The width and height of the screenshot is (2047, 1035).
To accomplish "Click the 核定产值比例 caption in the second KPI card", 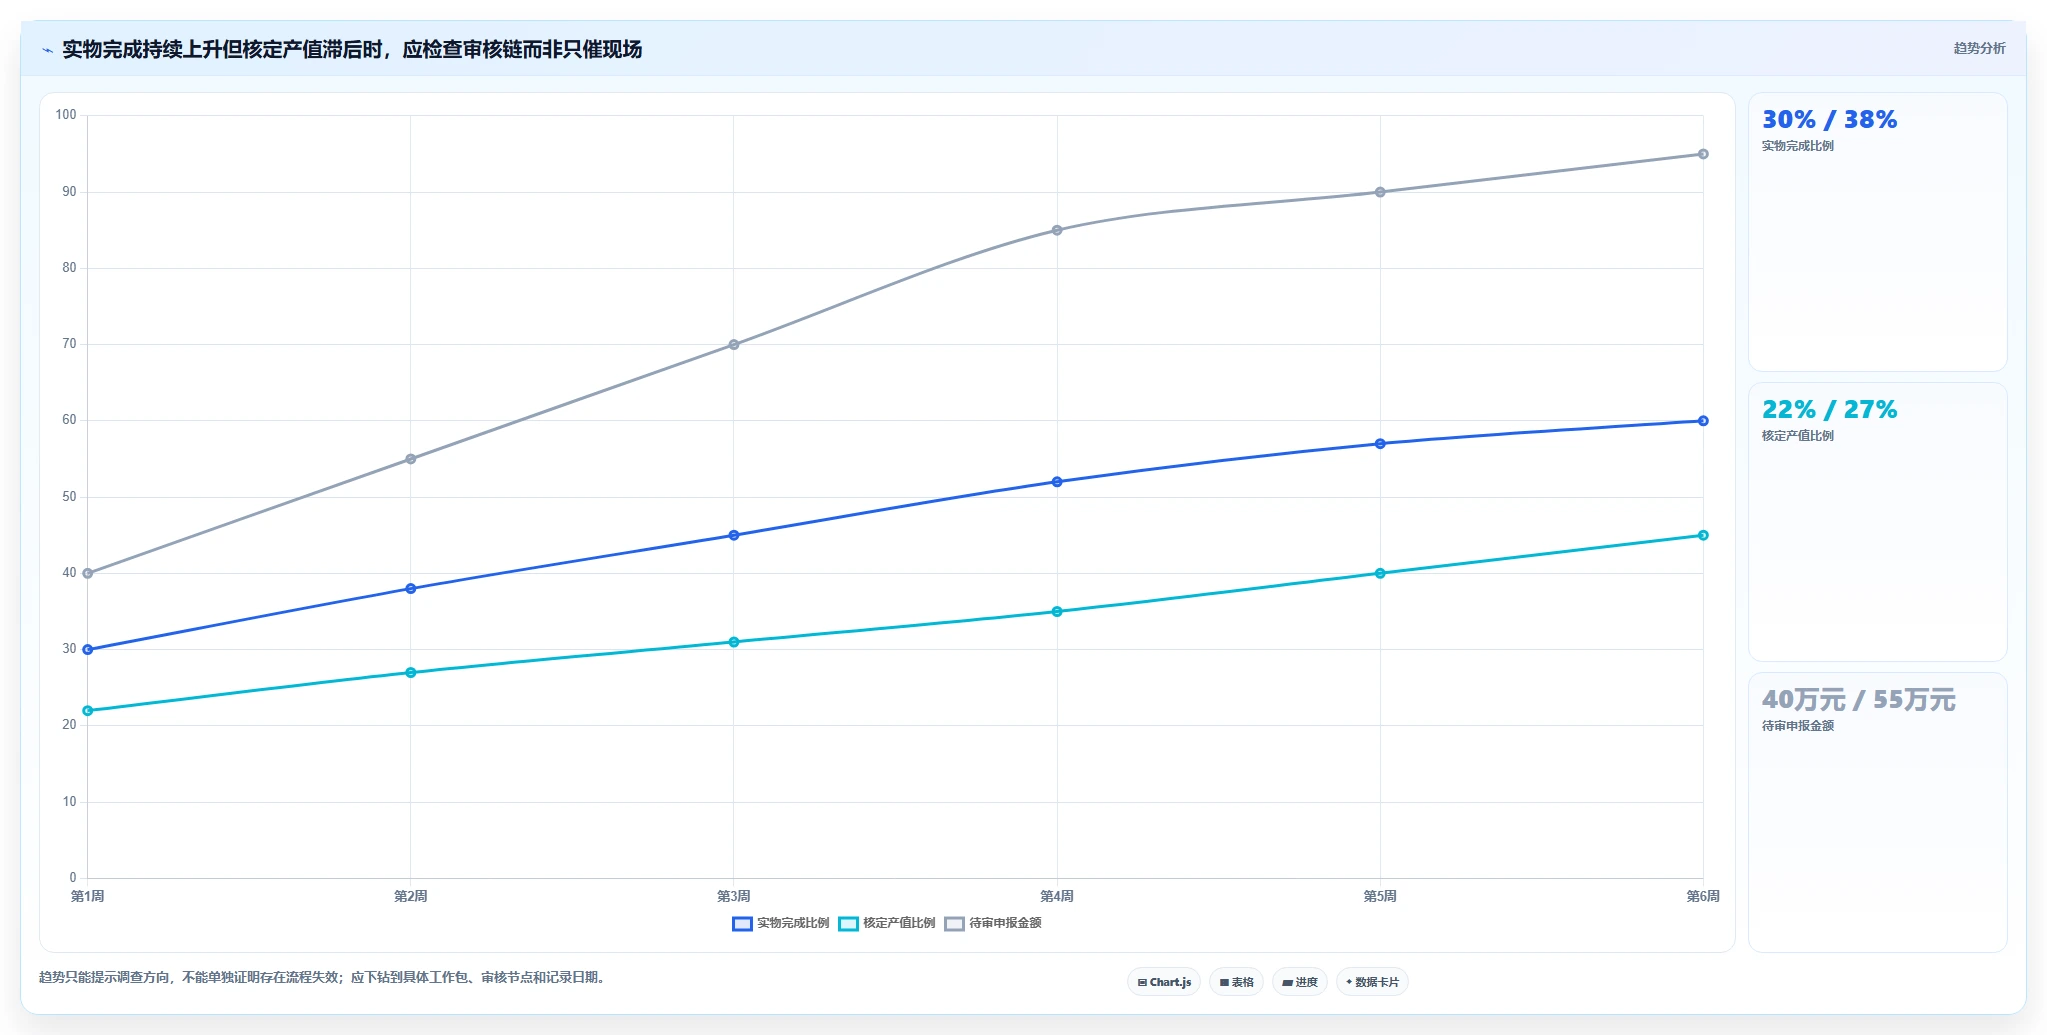I will pyautogui.click(x=1797, y=436).
